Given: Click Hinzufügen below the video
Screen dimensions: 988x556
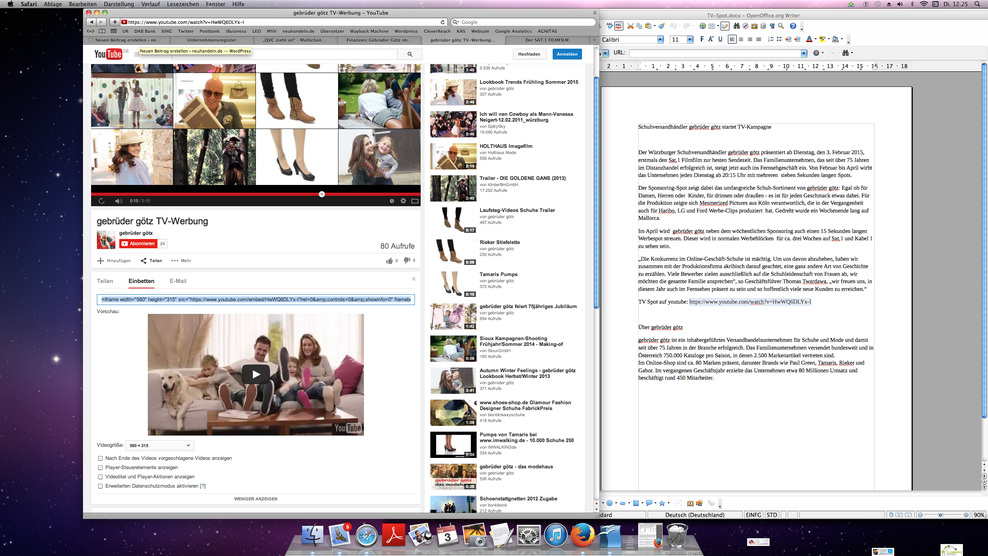Looking at the screenshot, I should pyautogui.click(x=114, y=260).
